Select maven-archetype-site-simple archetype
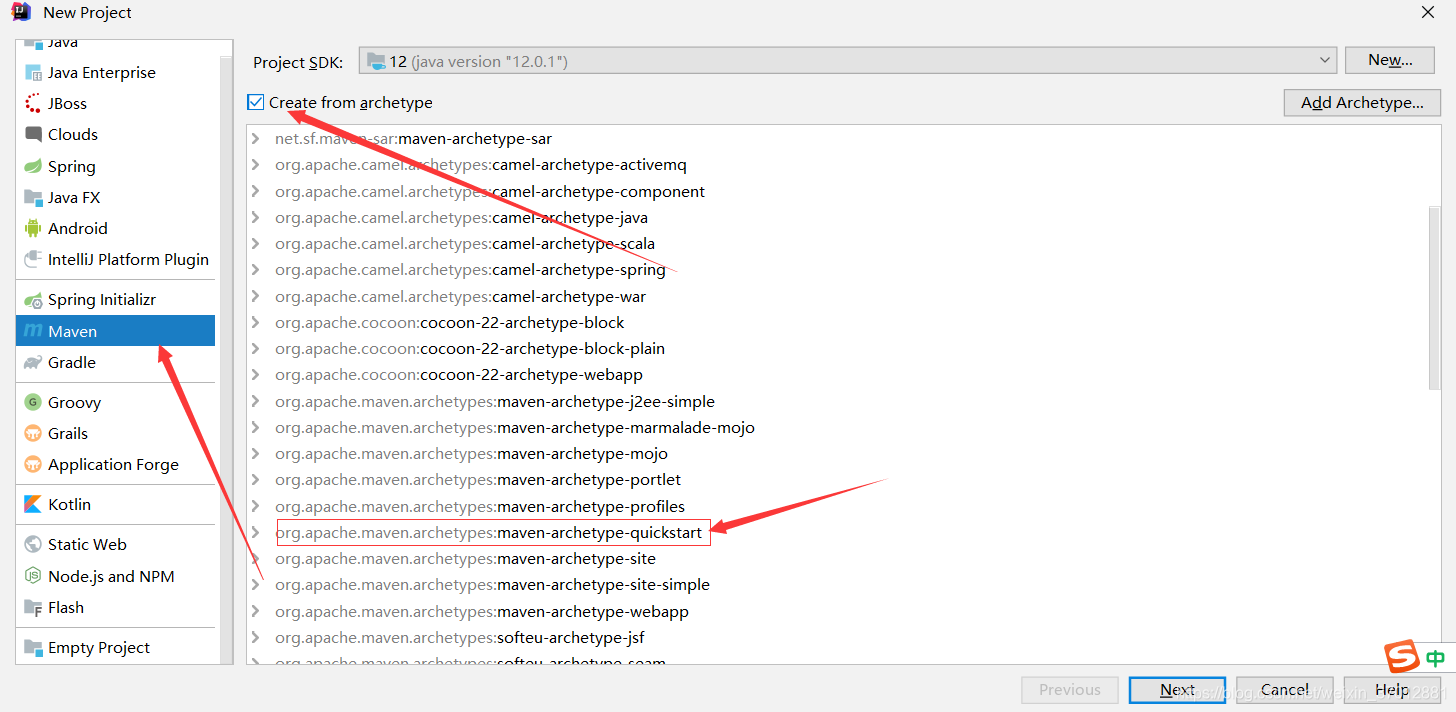This screenshot has width=1456, height=712. [x=492, y=585]
